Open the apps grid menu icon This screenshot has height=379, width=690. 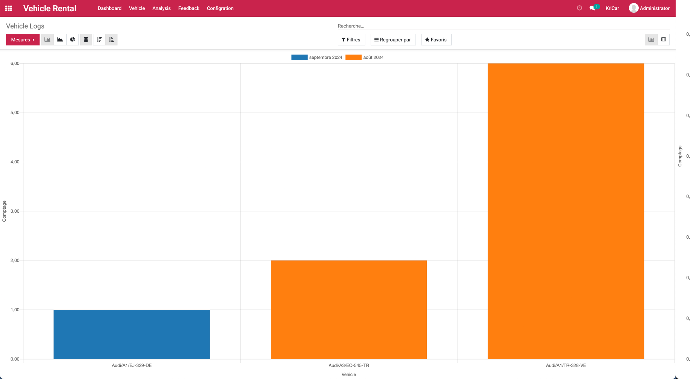tap(8, 8)
